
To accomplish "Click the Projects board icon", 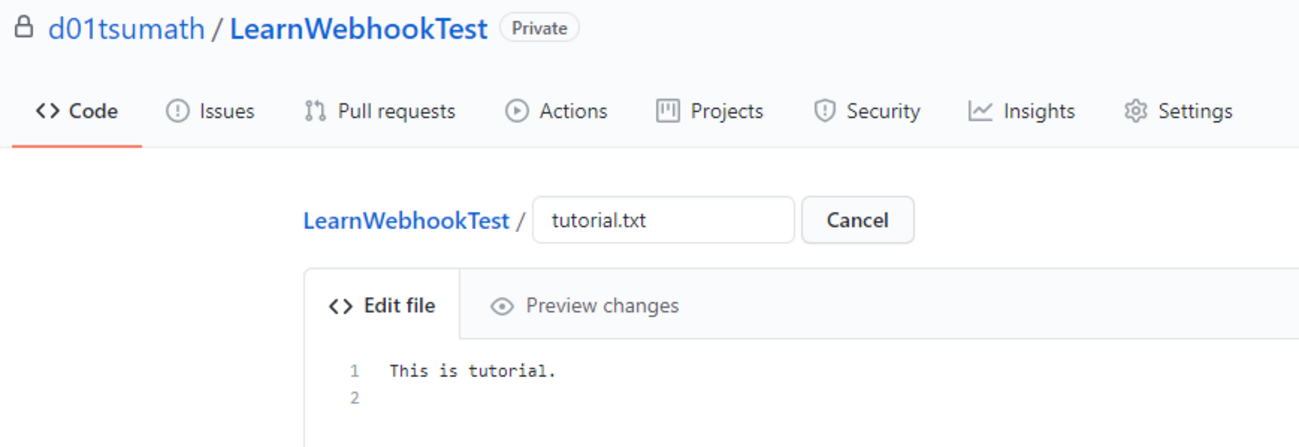I will coord(668,111).
